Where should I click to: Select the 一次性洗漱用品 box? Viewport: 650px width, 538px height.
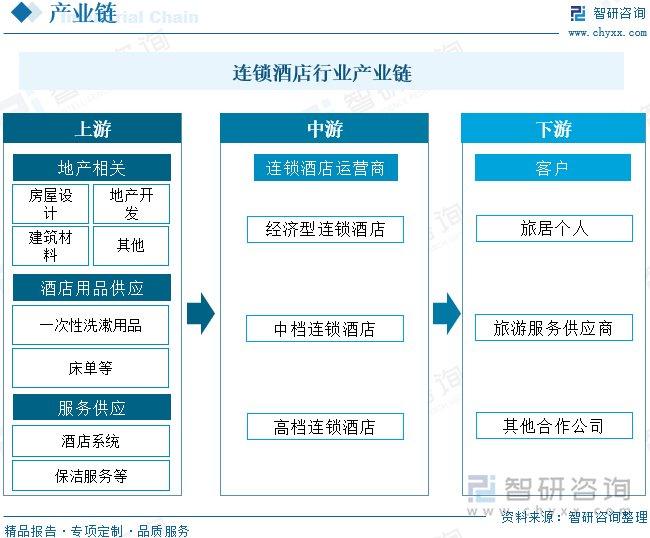(91, 325)
